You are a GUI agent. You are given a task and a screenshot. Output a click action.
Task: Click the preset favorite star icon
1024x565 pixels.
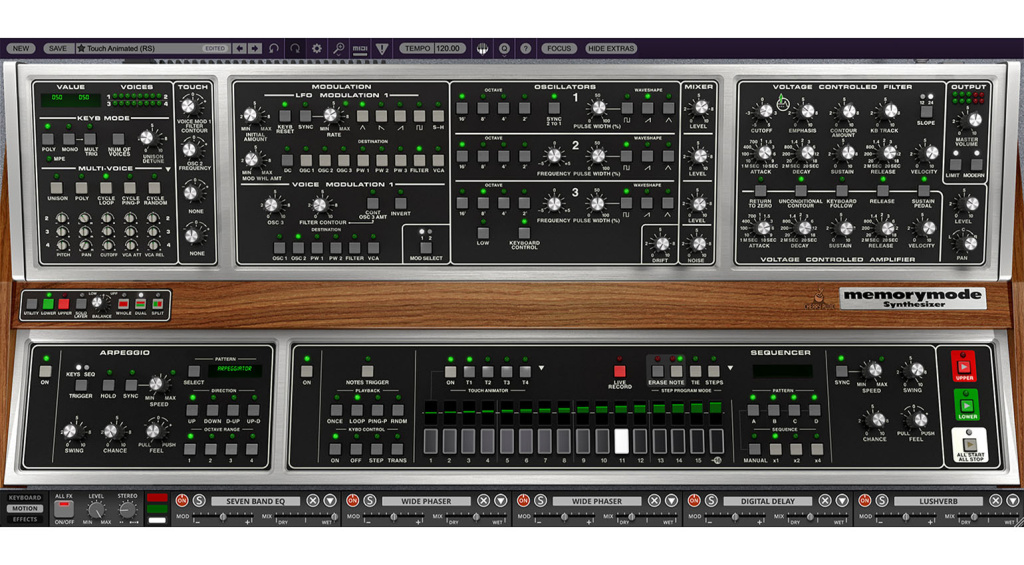(81, 48)
